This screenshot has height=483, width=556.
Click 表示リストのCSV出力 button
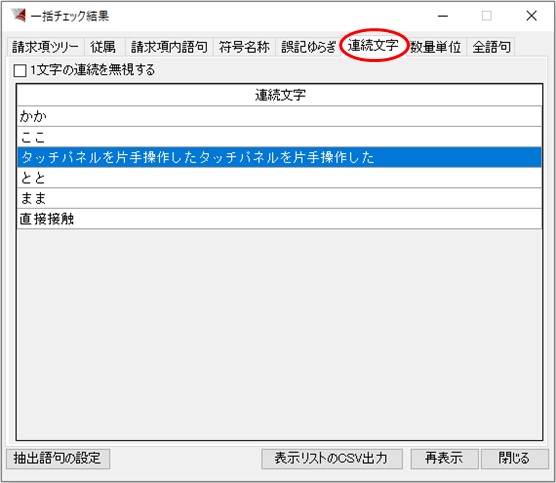(x=332, y=459)
